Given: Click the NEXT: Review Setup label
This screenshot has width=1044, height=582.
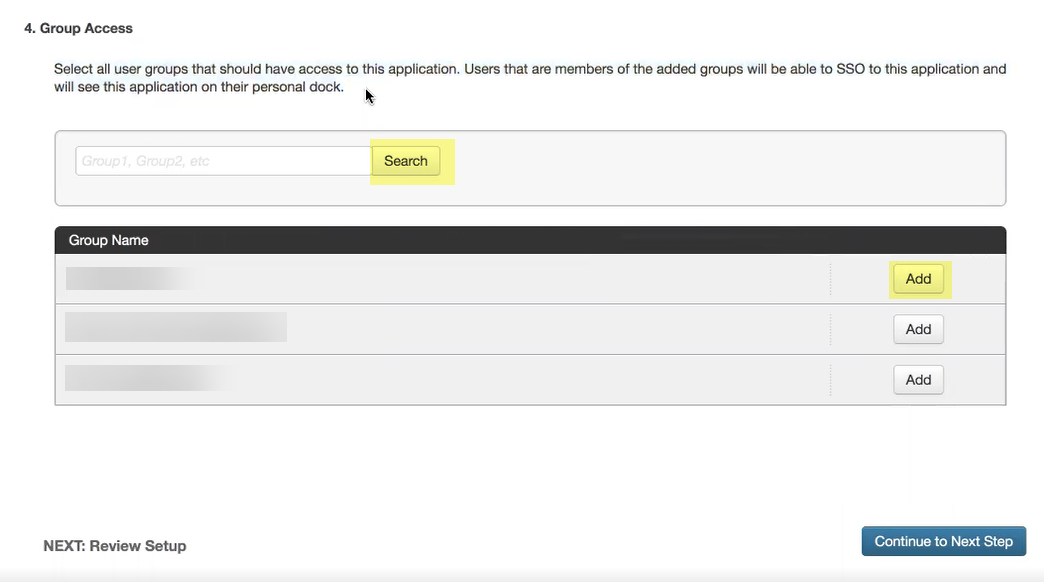Looking at the screenshot, I should (115, 546).
